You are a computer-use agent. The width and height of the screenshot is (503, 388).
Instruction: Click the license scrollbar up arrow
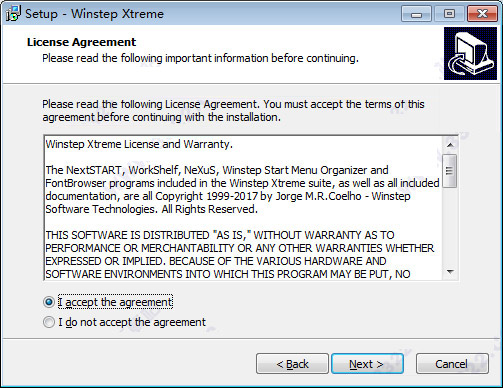coord(450,145)
